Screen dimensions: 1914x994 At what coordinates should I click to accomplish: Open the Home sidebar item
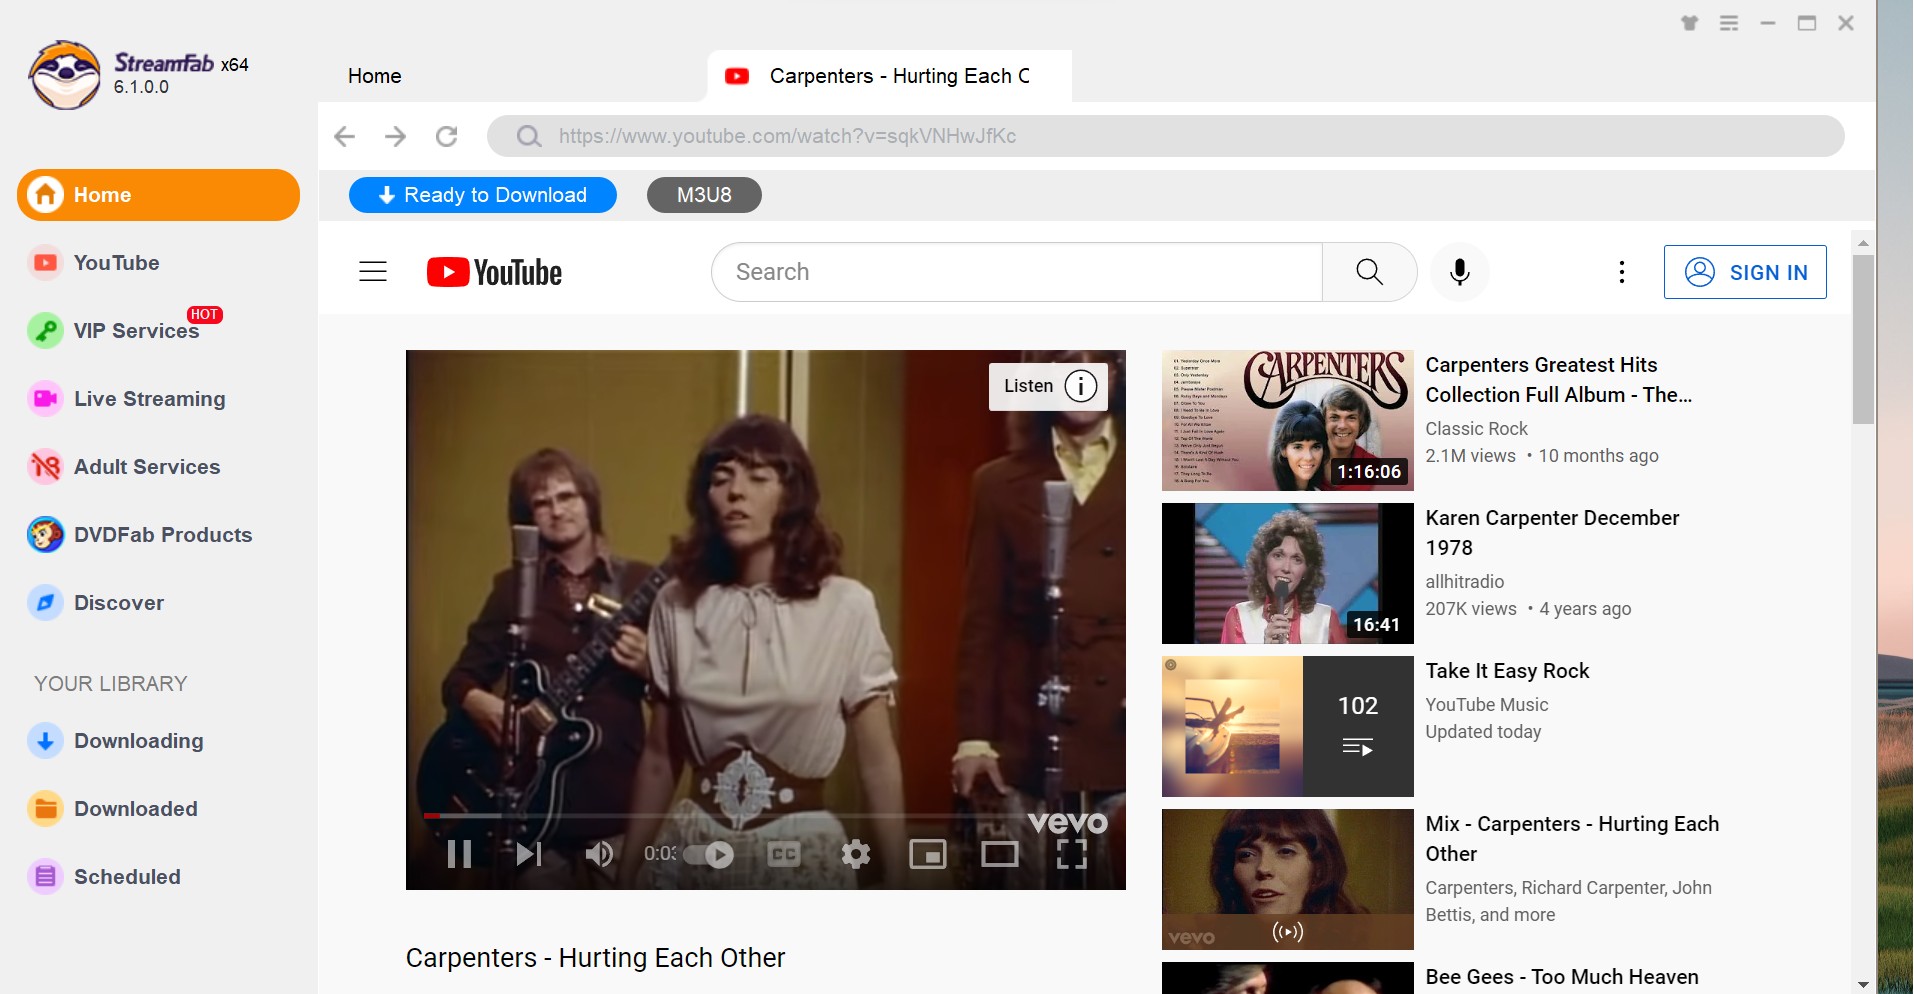158,195
